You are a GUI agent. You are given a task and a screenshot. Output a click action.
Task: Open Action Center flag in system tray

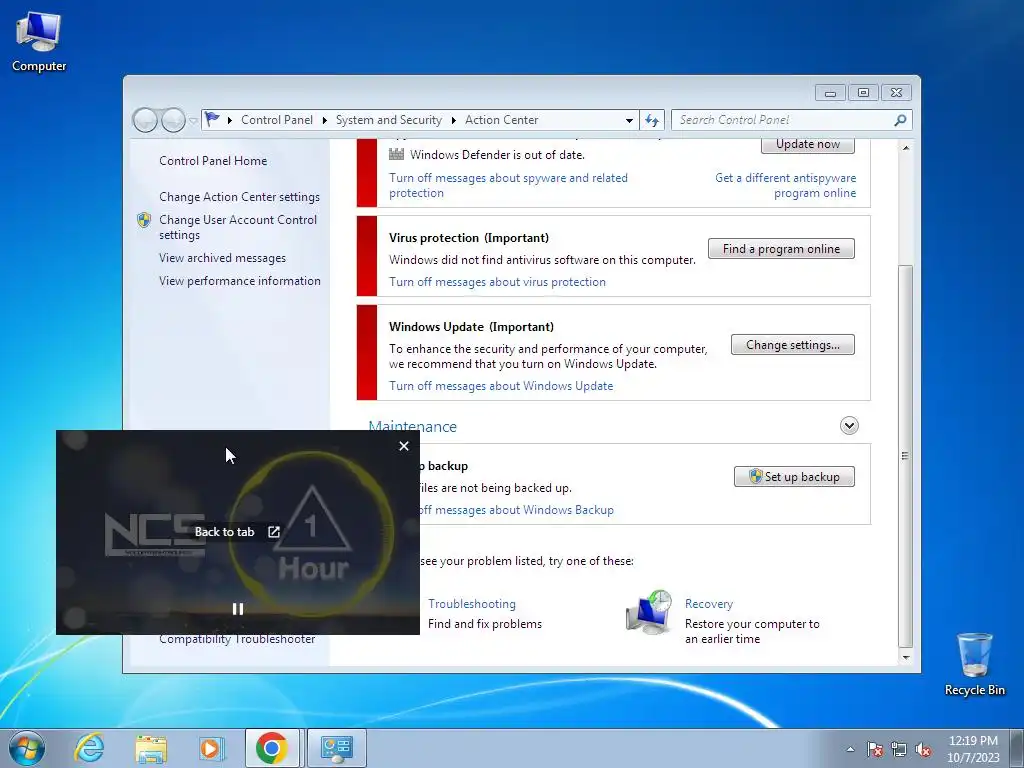[x=875, y=749]
